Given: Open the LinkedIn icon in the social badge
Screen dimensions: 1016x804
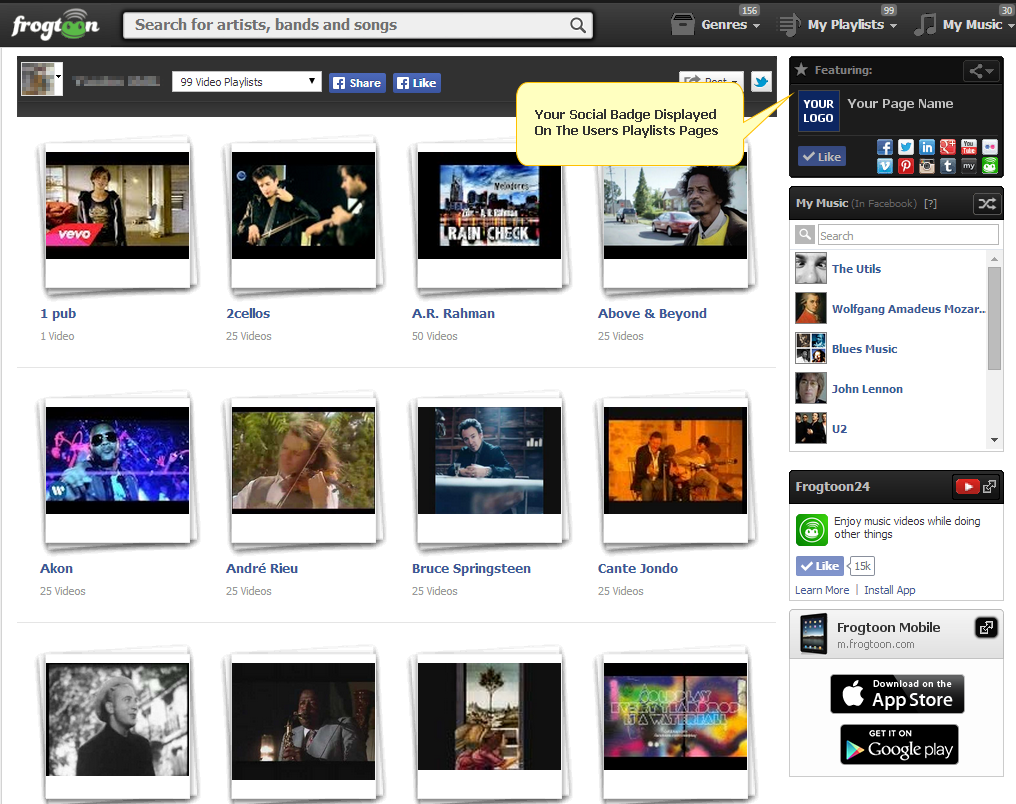Looking at the screenshot, I should [927, 148].
